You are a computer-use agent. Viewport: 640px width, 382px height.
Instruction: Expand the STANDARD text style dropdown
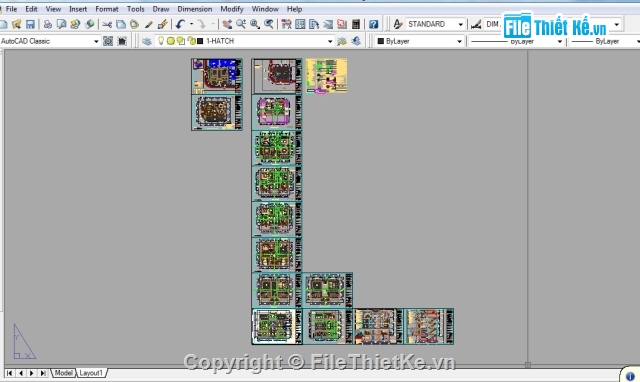click(435, 24)
